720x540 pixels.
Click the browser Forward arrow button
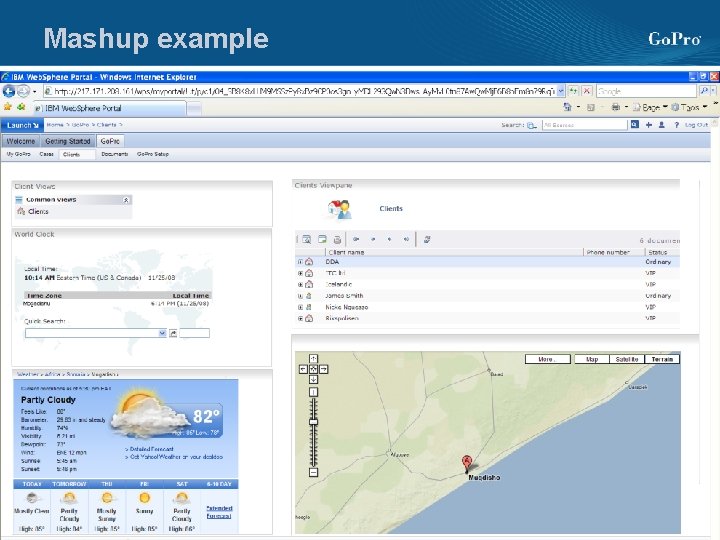coord(23,91)
